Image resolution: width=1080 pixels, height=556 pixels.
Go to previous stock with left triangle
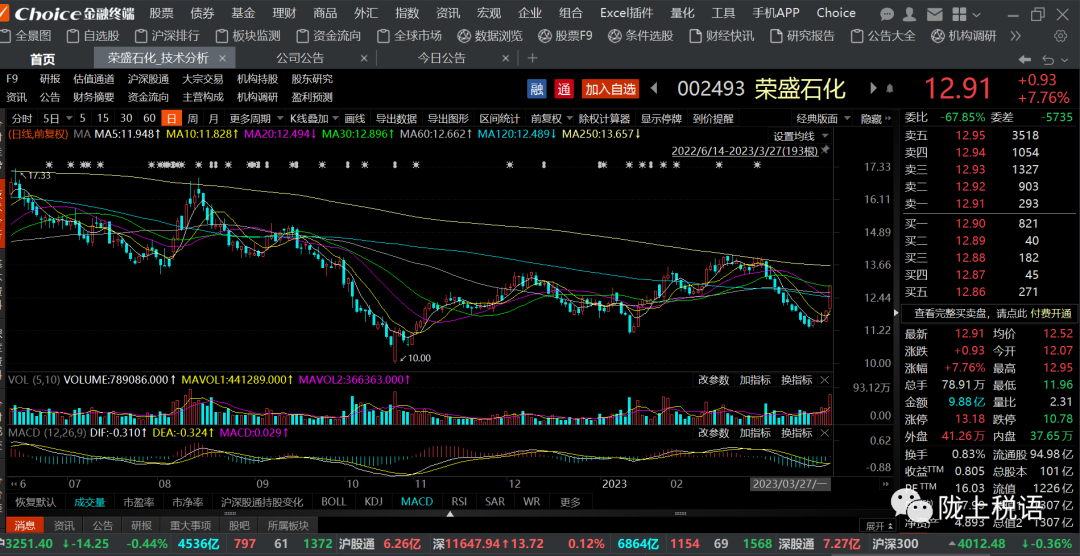pos(654,88)
